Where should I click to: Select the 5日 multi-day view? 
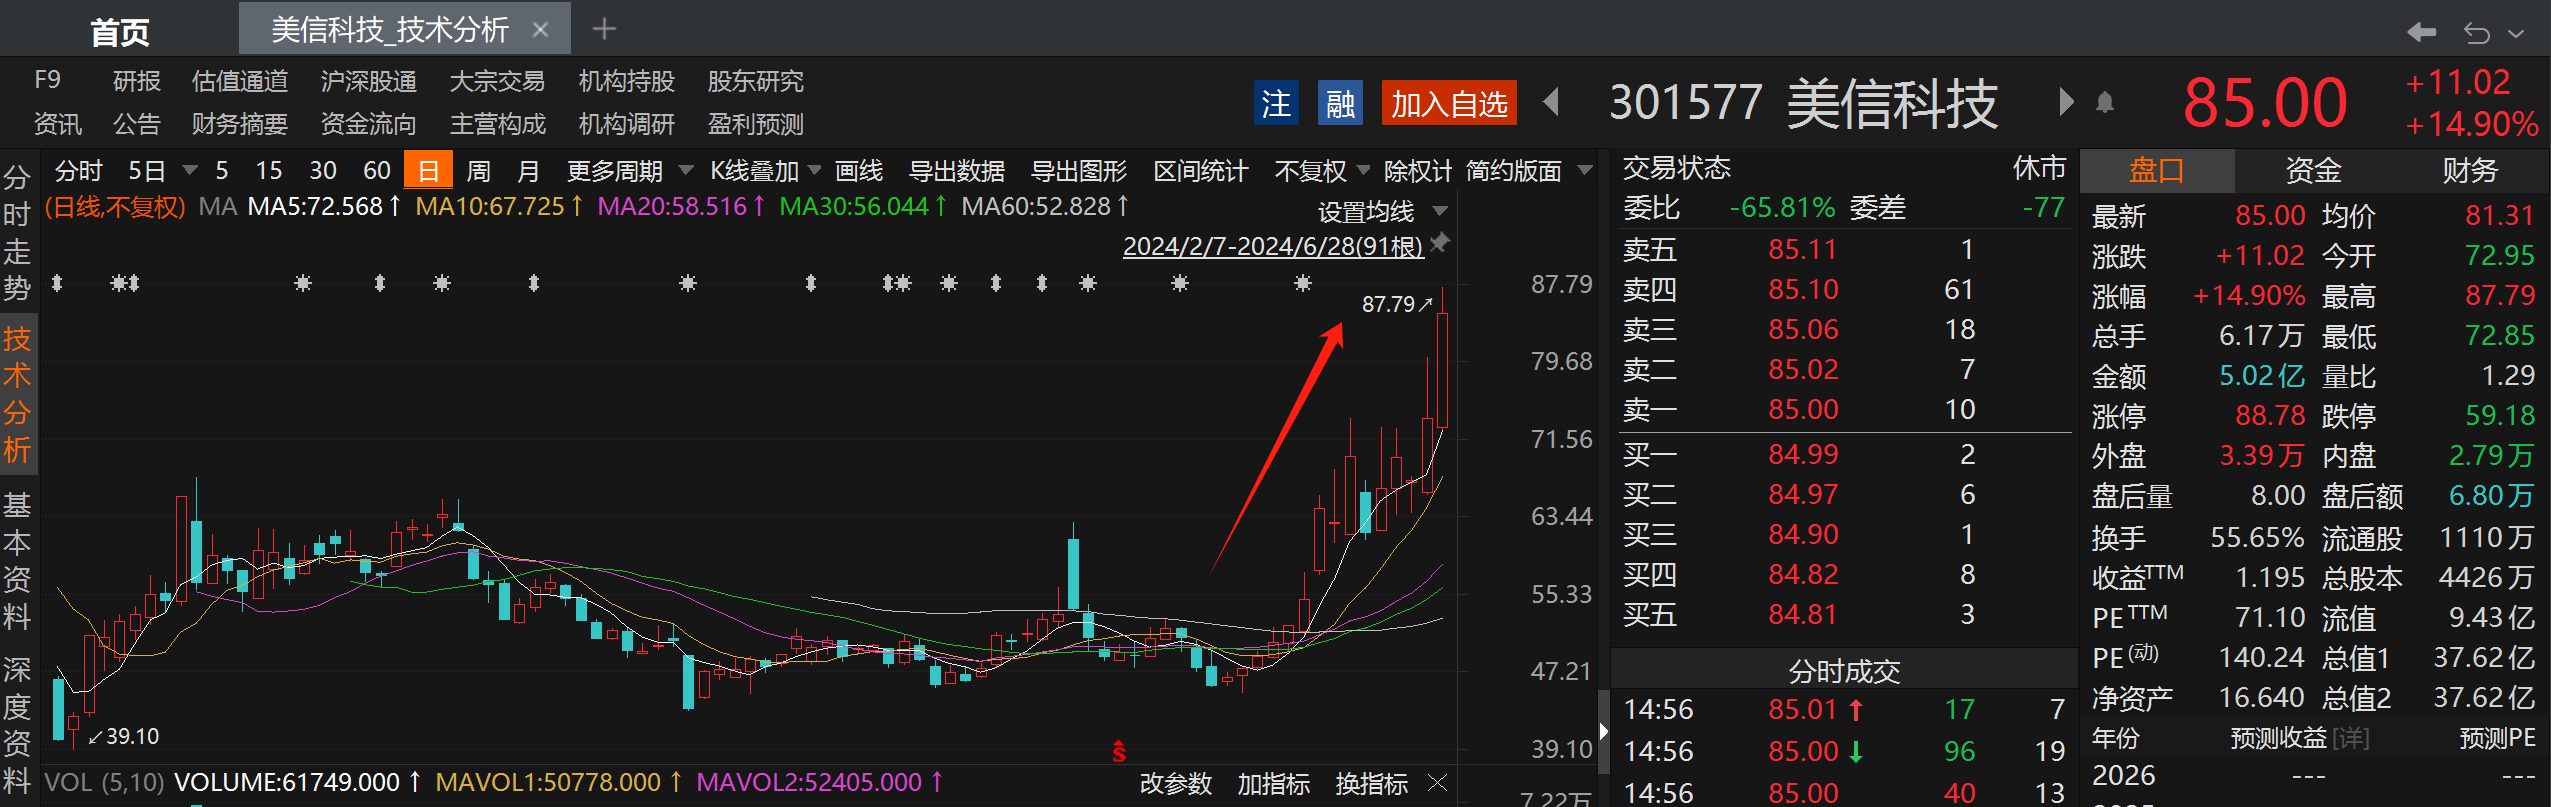[147, 171]
